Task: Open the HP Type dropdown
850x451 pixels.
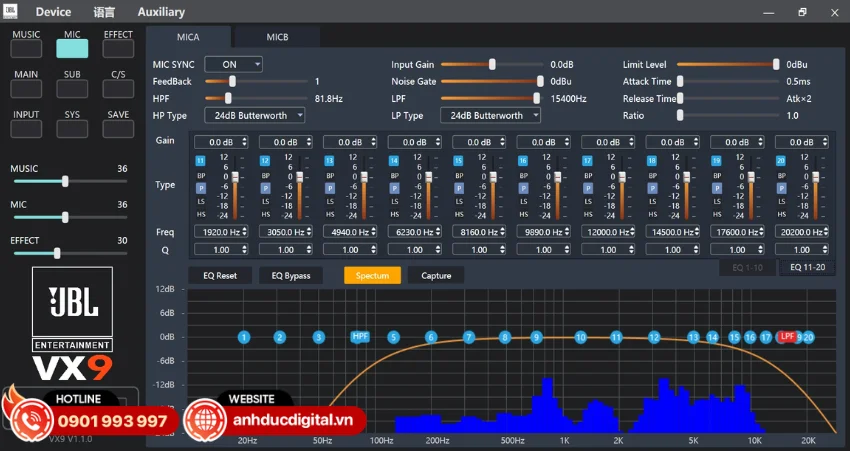Action: [254, 115]
